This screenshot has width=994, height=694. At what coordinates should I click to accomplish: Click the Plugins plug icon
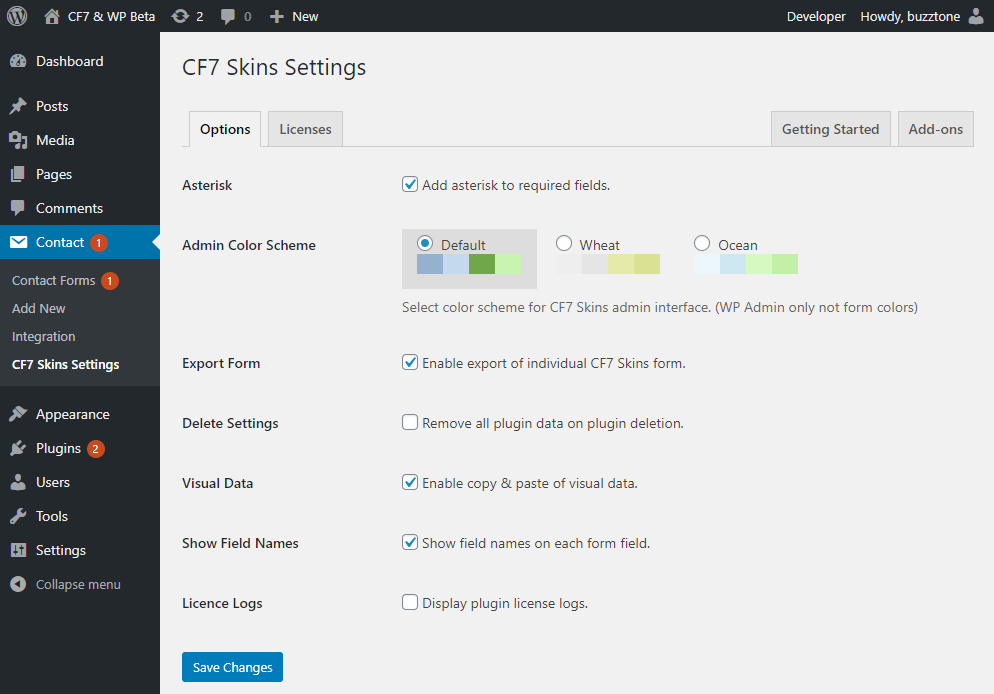coord(18,448)
